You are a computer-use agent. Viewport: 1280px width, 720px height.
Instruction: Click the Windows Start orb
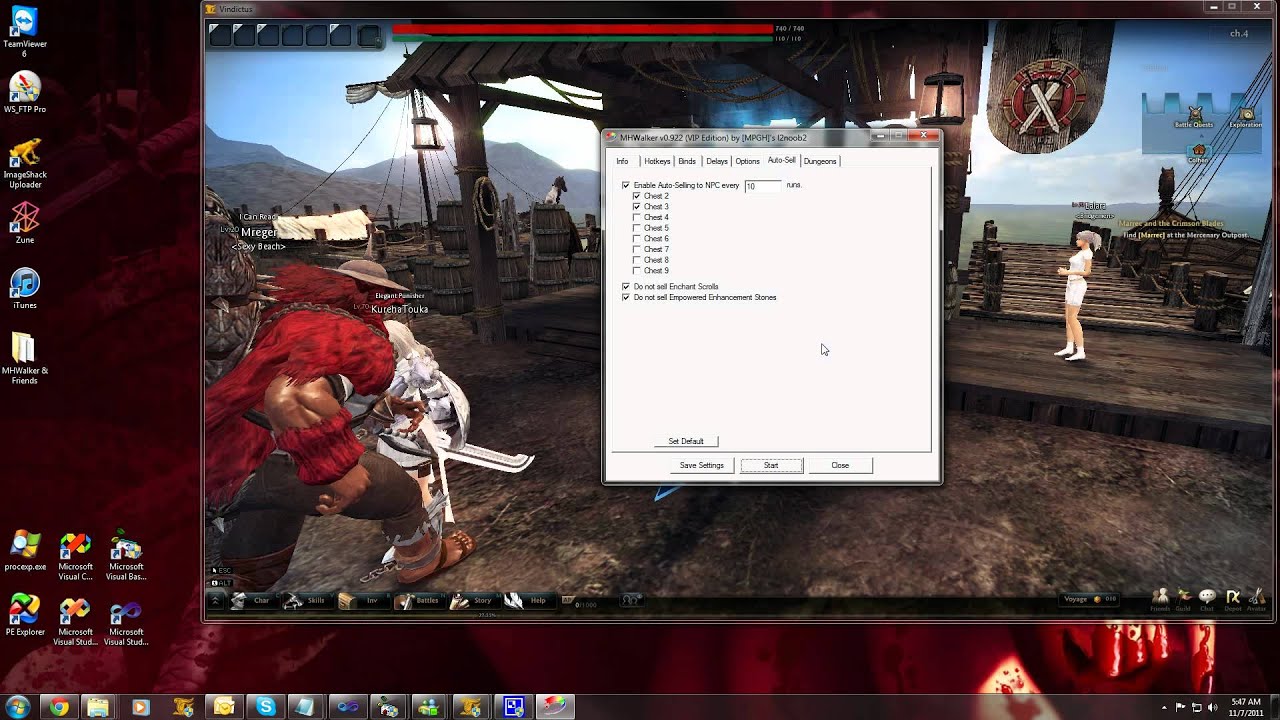(17, 707)
